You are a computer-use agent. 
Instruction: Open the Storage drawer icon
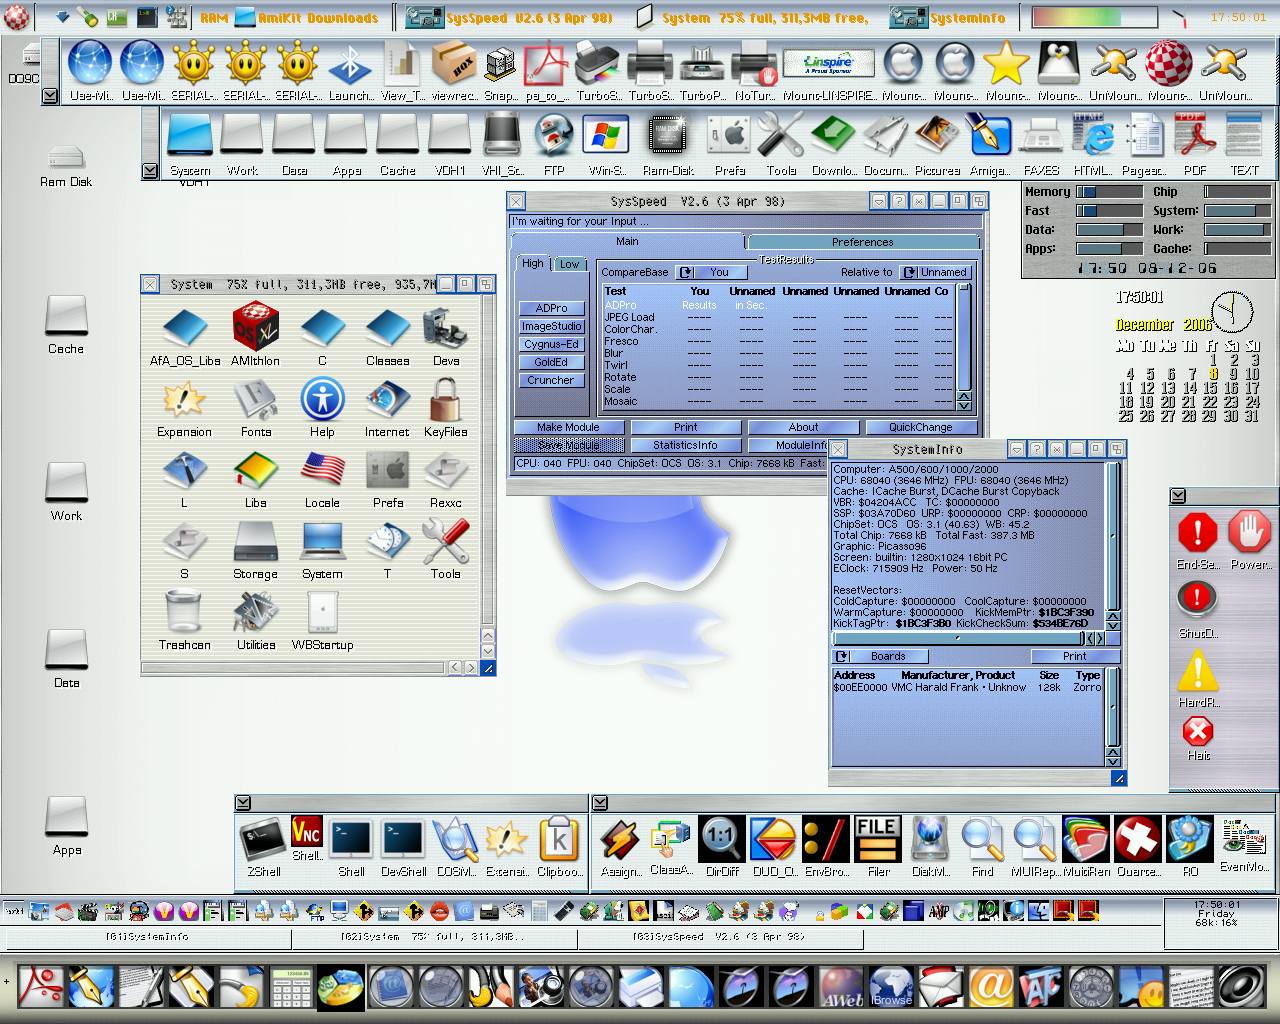click(255, 542)
